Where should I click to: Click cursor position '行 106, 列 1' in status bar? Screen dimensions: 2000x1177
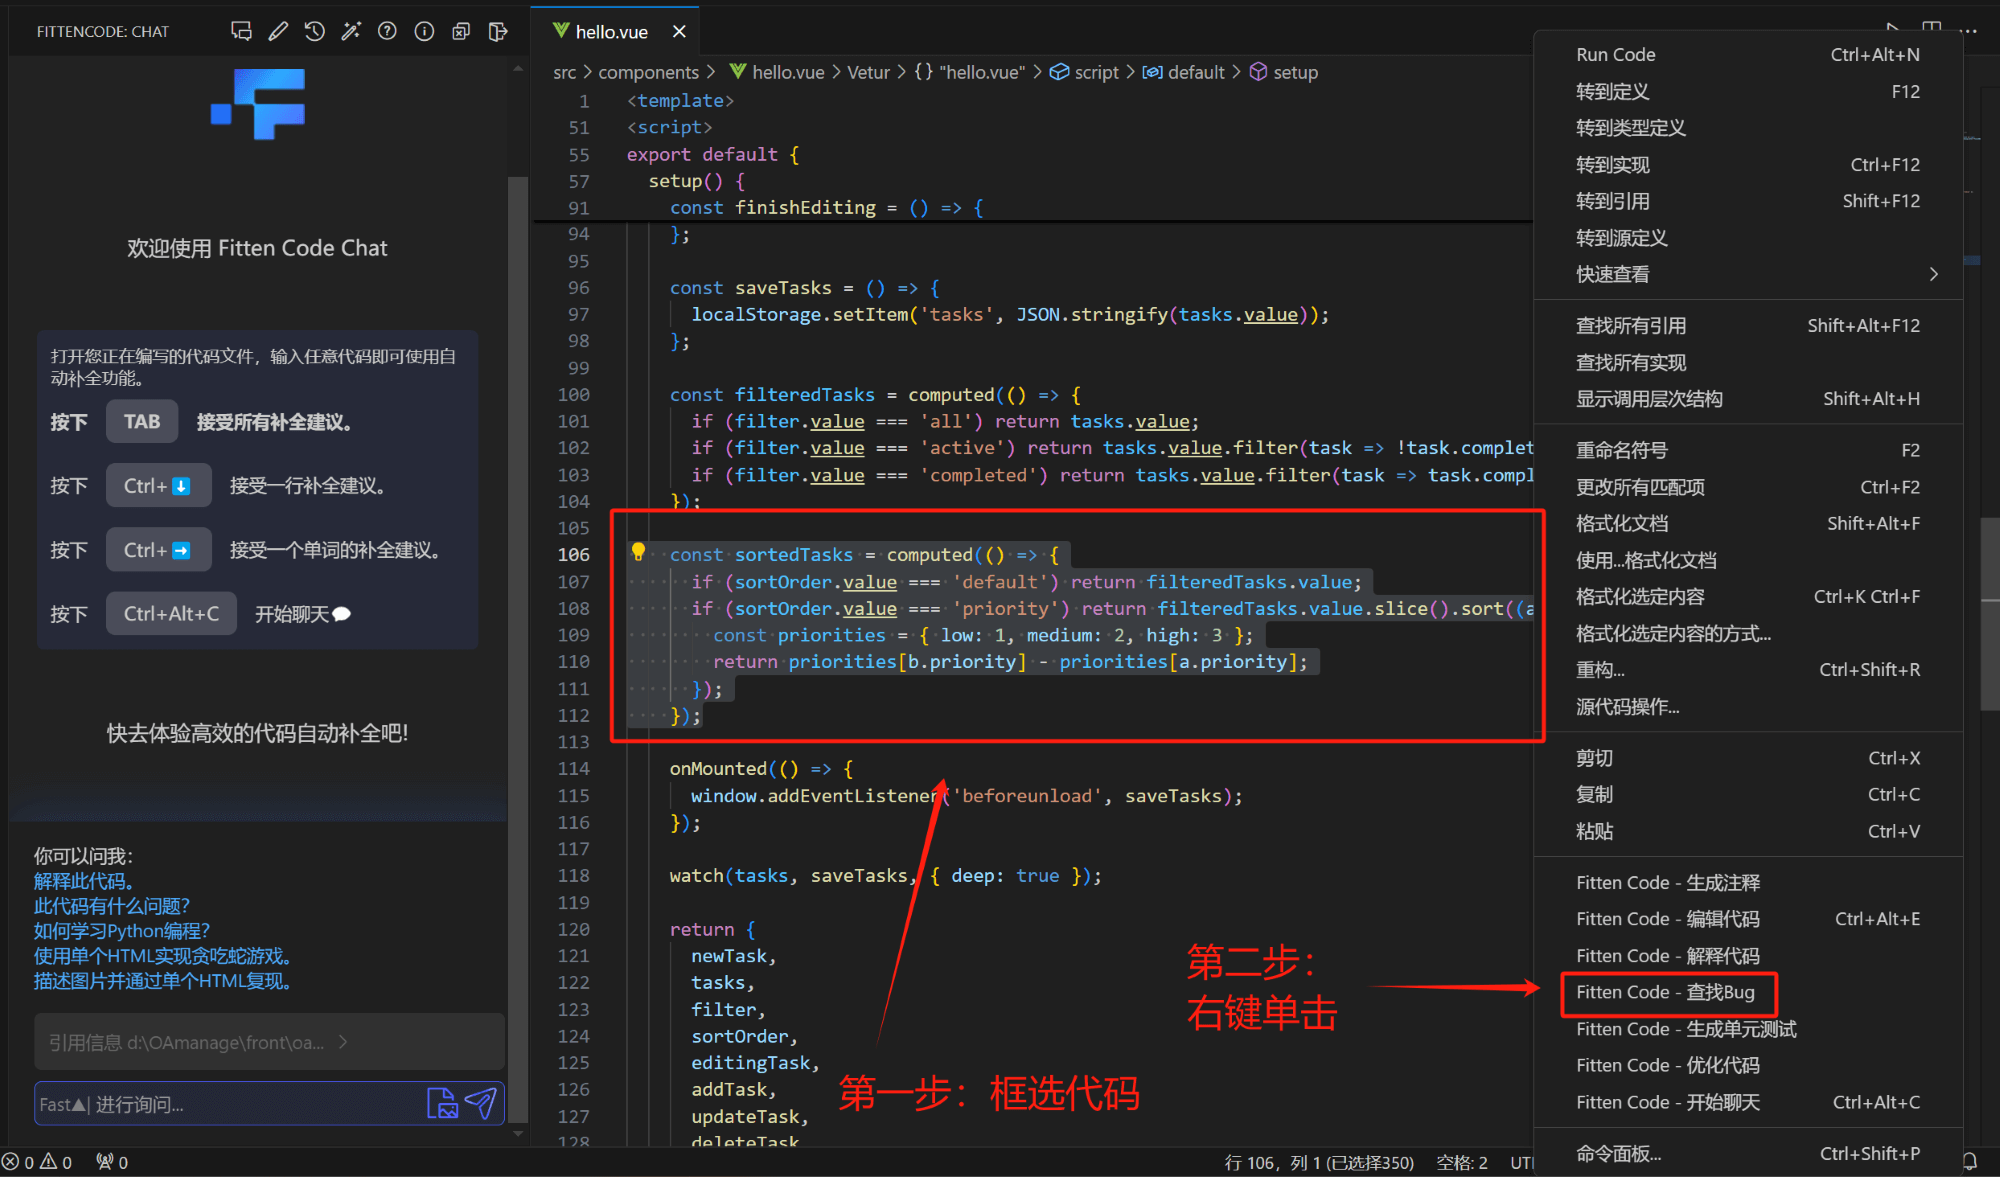coord(1319,1162)
